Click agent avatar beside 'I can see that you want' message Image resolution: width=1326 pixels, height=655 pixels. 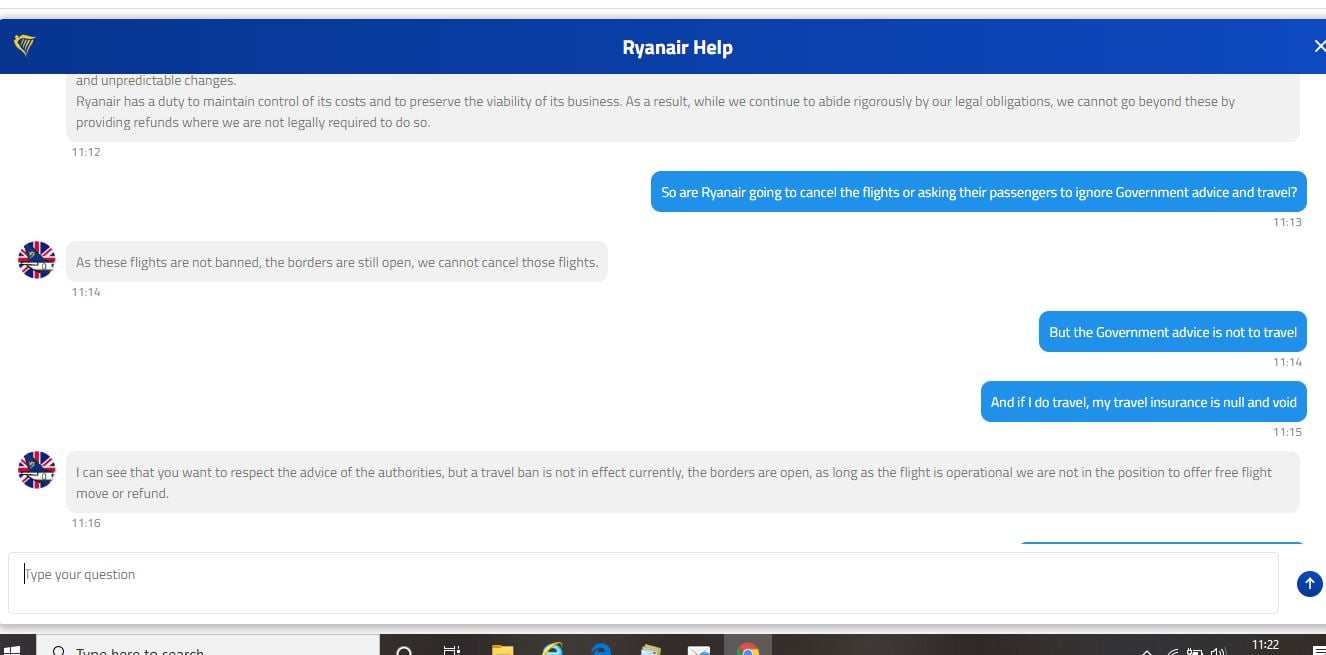(x=37, y=470)
